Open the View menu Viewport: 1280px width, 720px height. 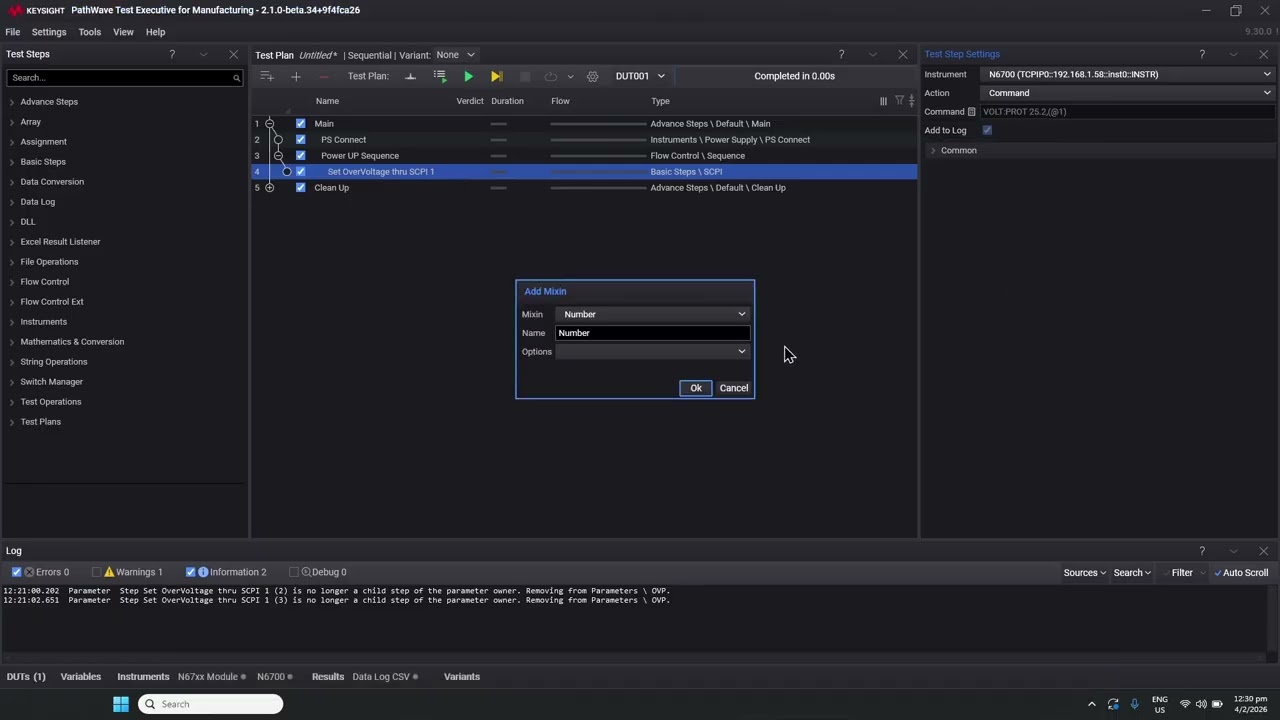point(123,32)
